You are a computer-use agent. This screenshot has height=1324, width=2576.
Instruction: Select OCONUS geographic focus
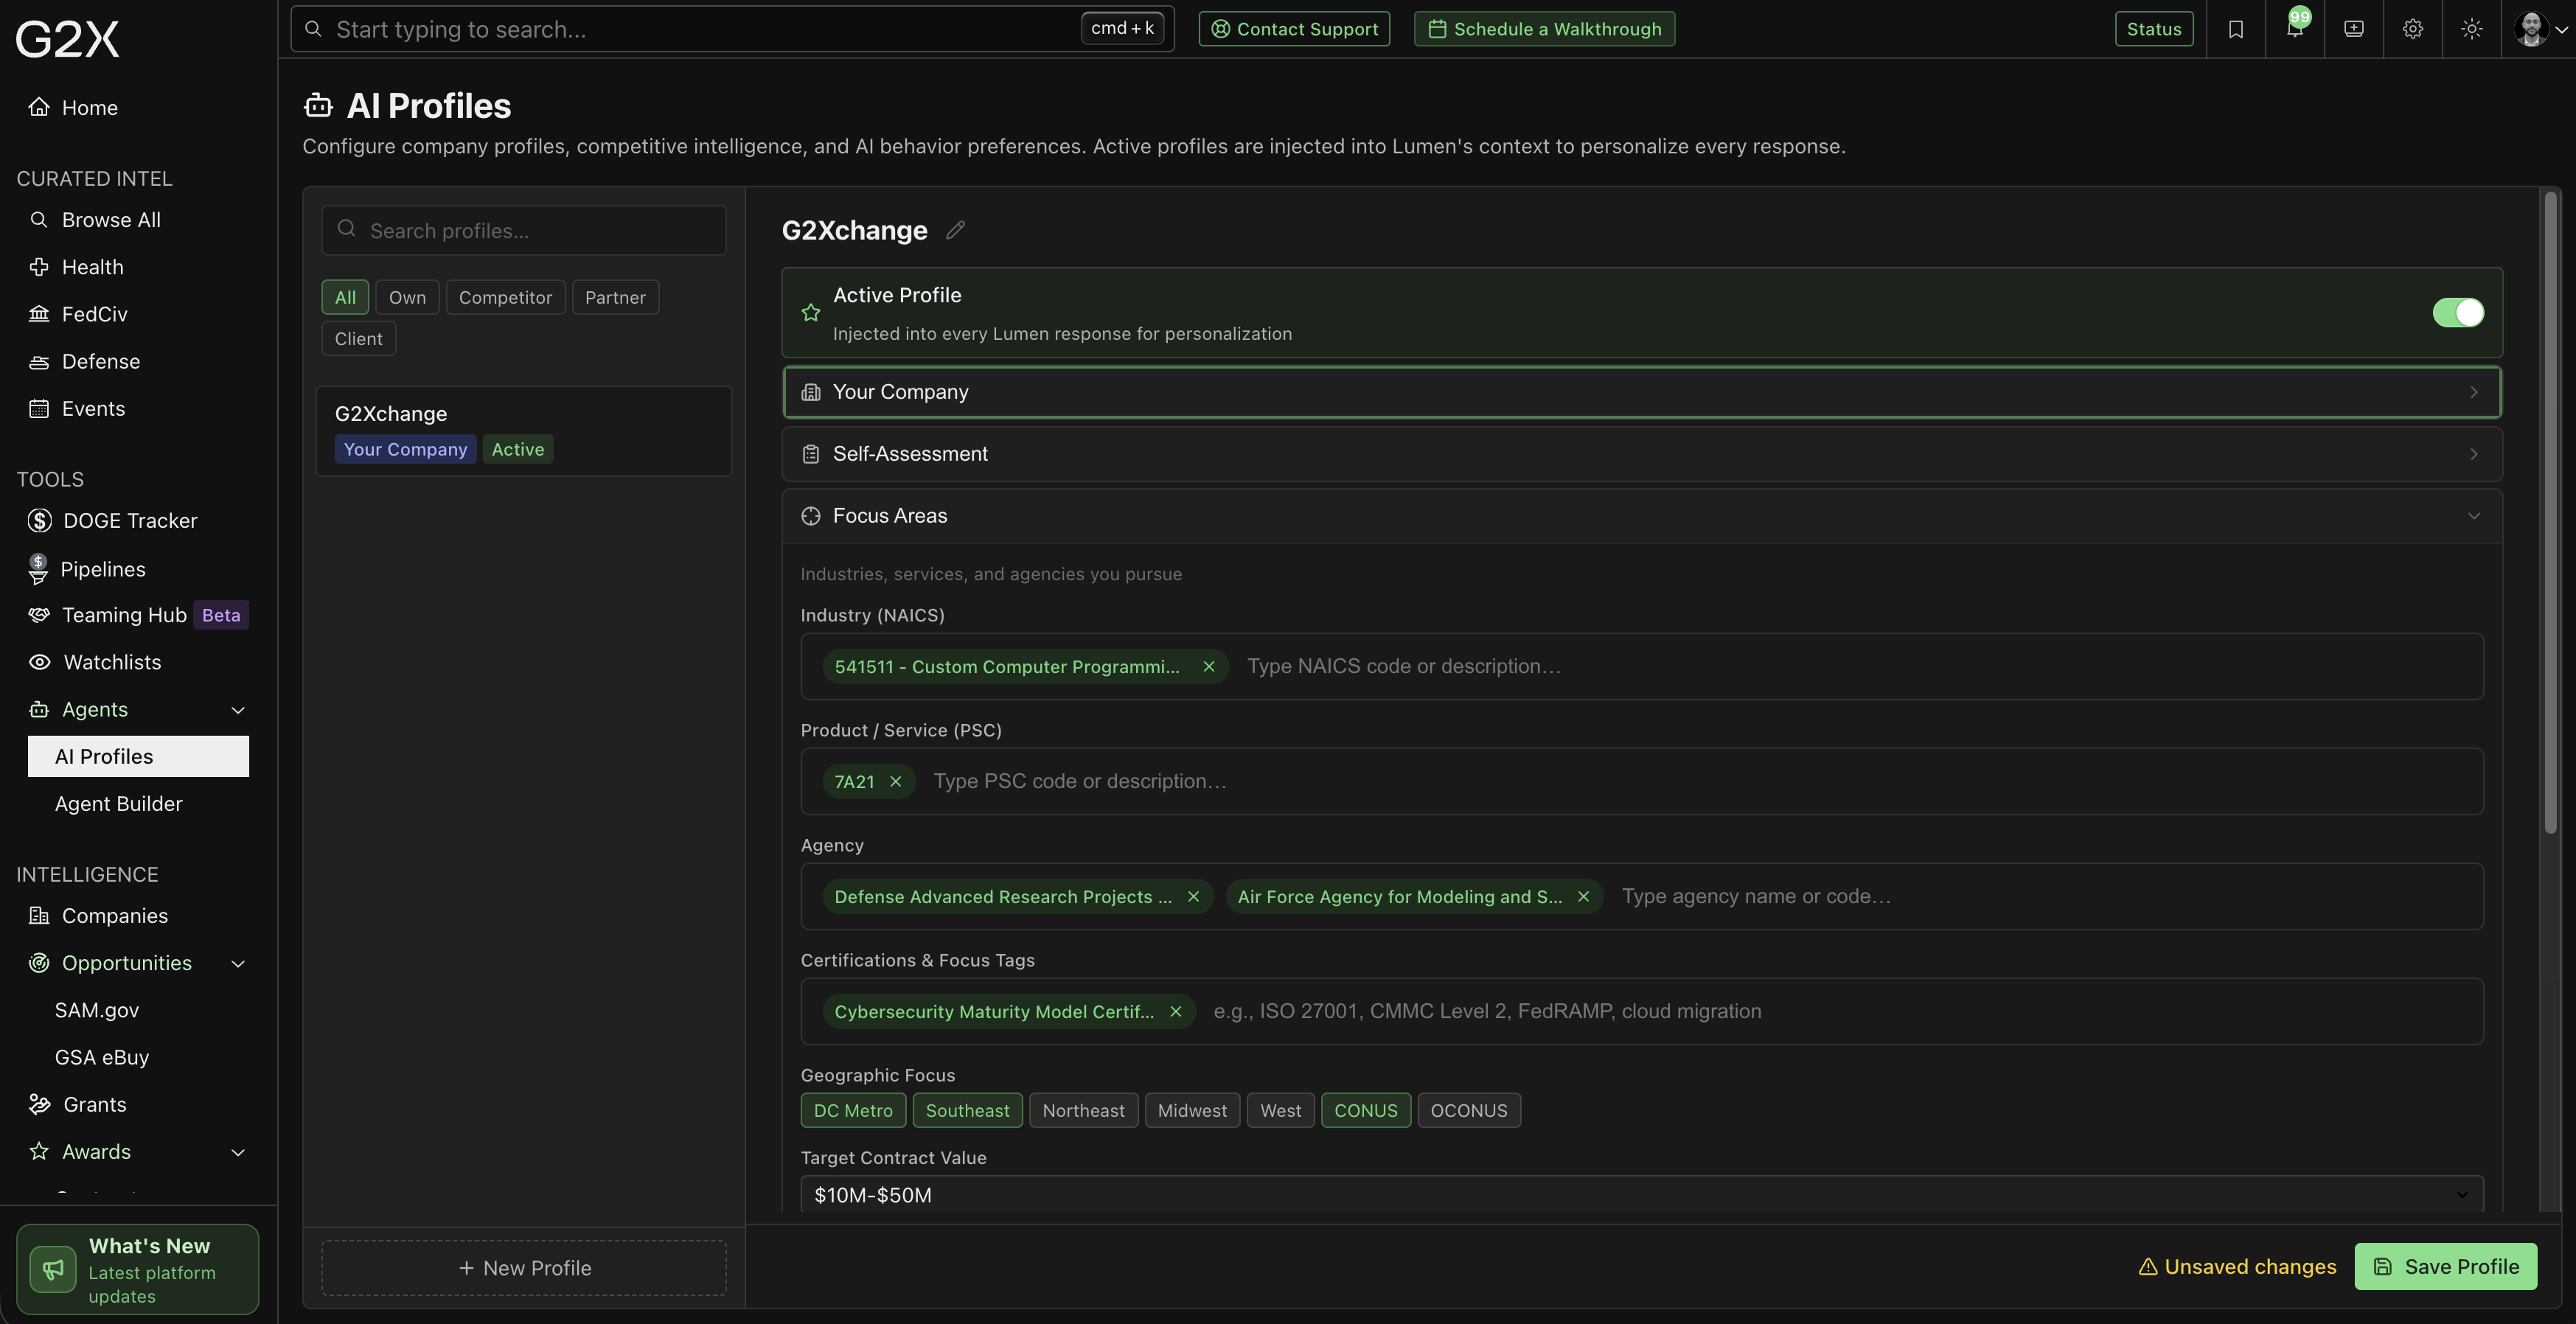click(1468, 1111)
